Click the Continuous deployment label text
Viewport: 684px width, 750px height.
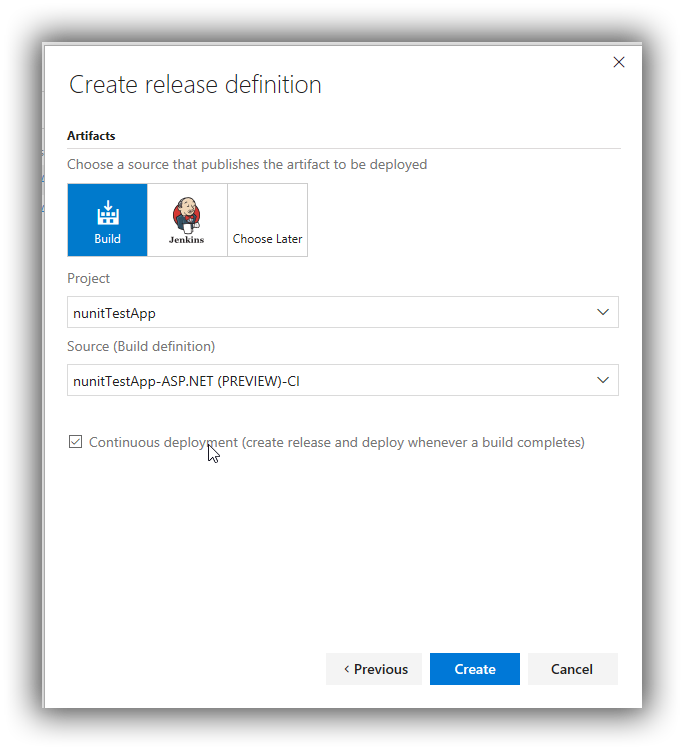tap(337, 442)
